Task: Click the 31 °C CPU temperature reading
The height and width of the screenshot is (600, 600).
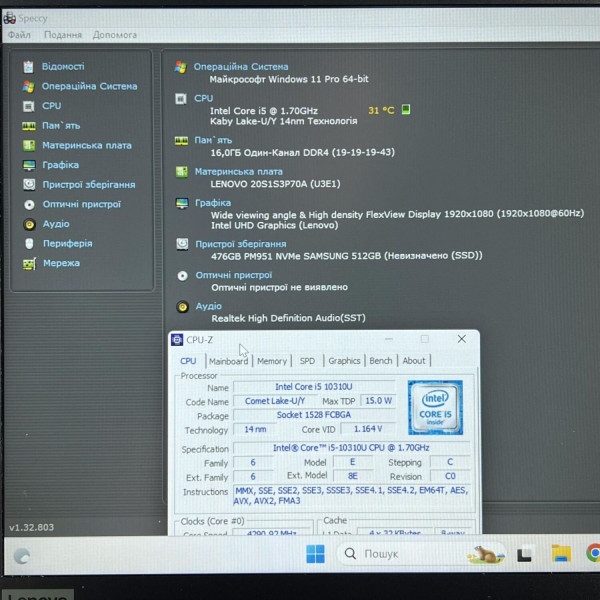Action: pyautogui.click(x=381, y=111)
